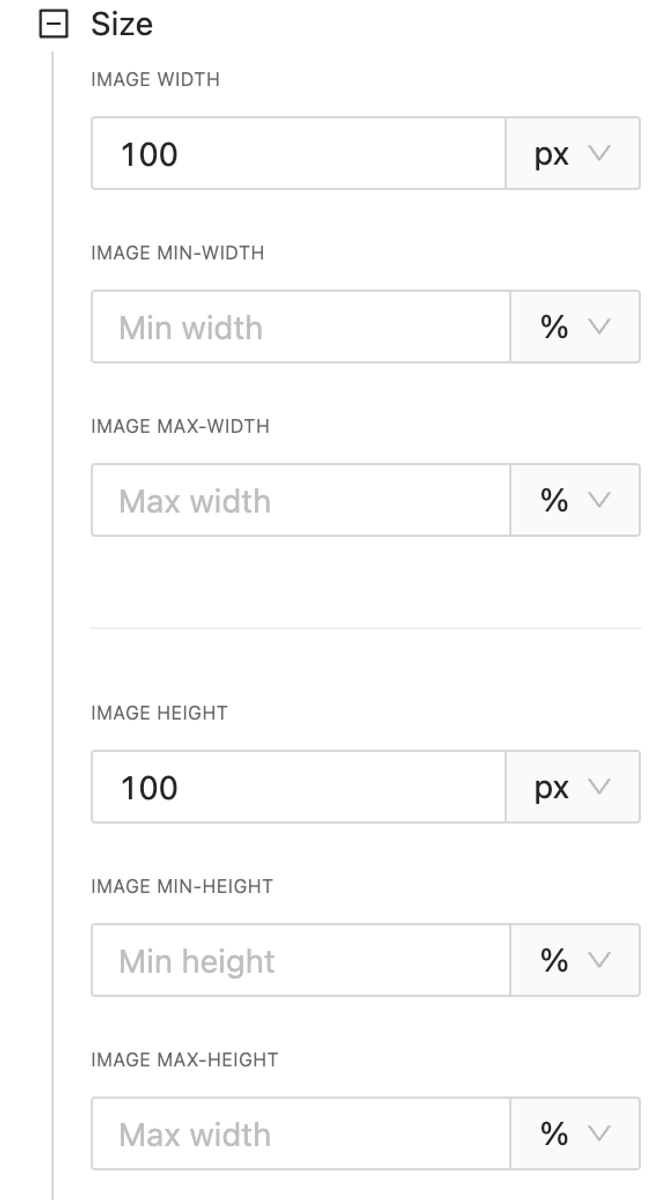Open the Image Min-Width % unit dropdown
670x1200 pixels.
(575, 327)
